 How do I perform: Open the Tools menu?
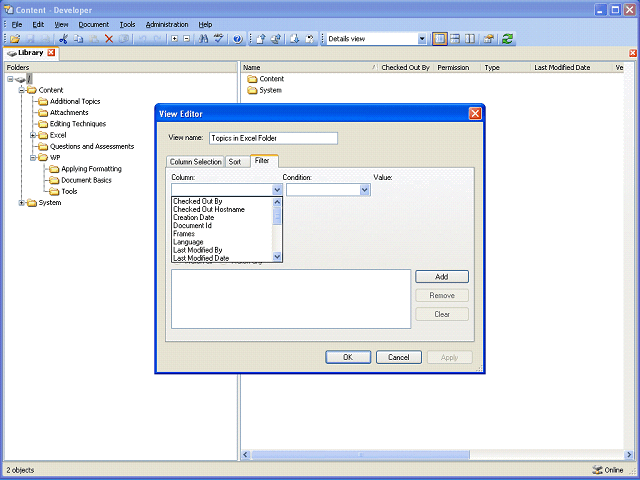coord(127,24)
